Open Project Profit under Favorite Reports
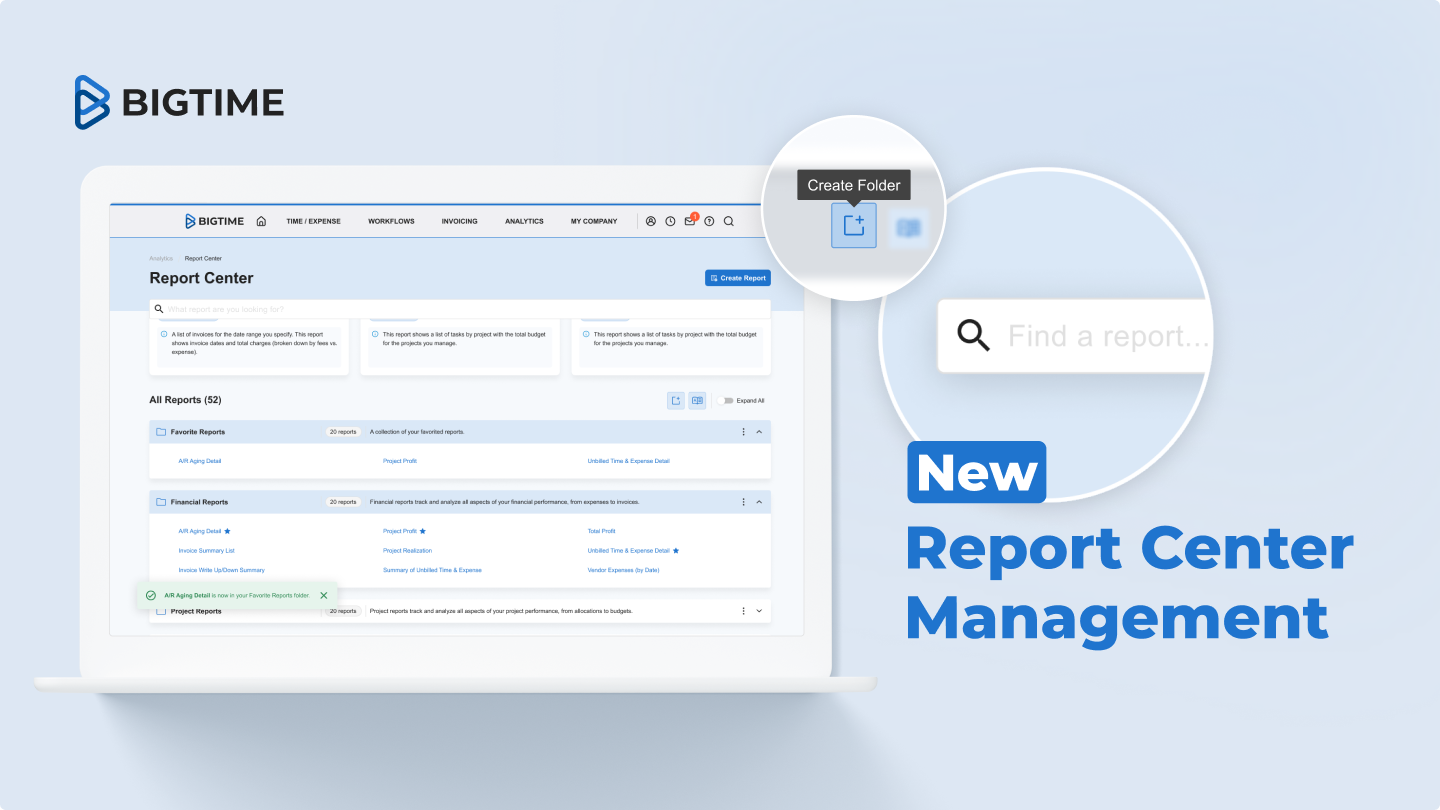The width and height of the screenshot is (1440, 810). [400, 461]
